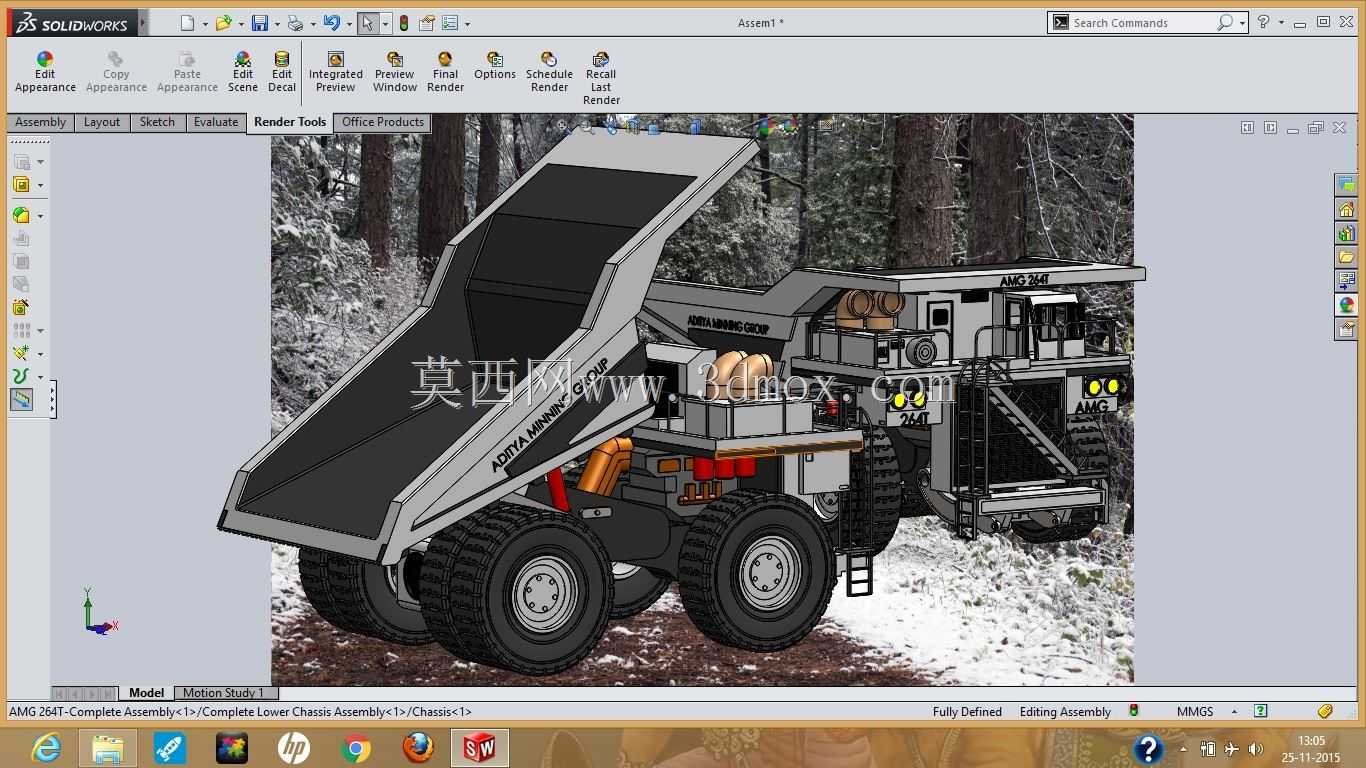Expand the Save dropdown arrow

[277, 24]
